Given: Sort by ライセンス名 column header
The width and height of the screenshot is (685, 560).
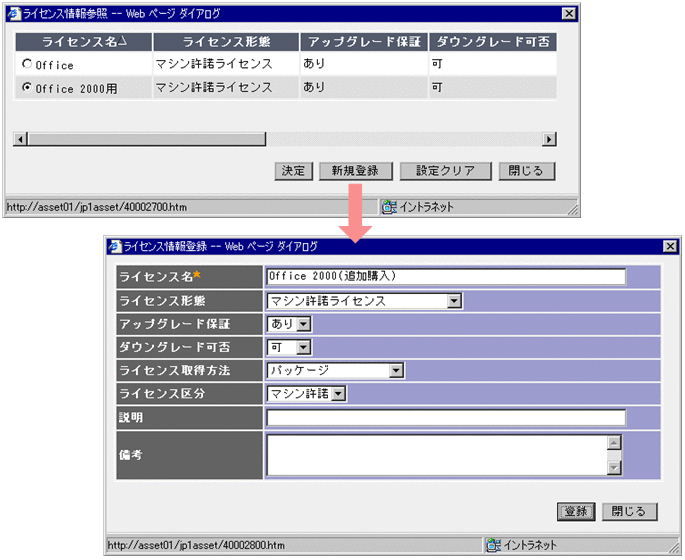Looking at the screenshot, I should coord(84,42).
